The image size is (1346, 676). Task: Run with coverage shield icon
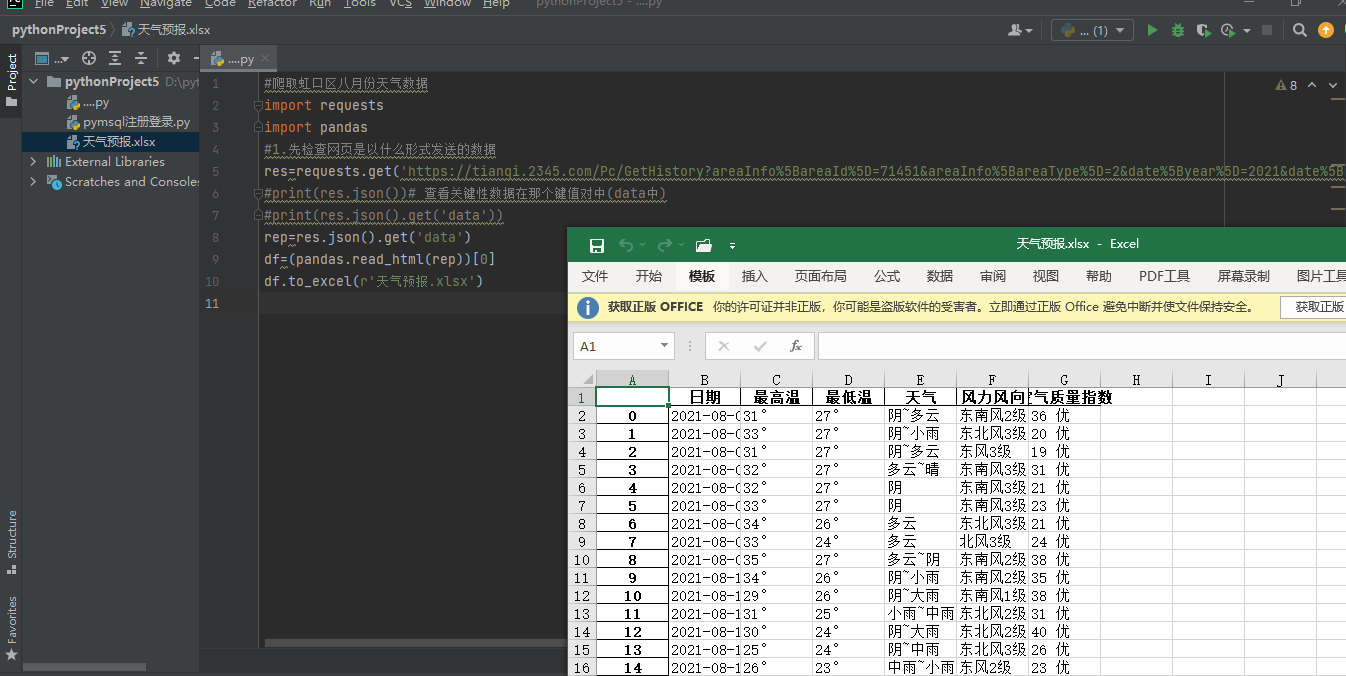click(x=1203, y=31)
